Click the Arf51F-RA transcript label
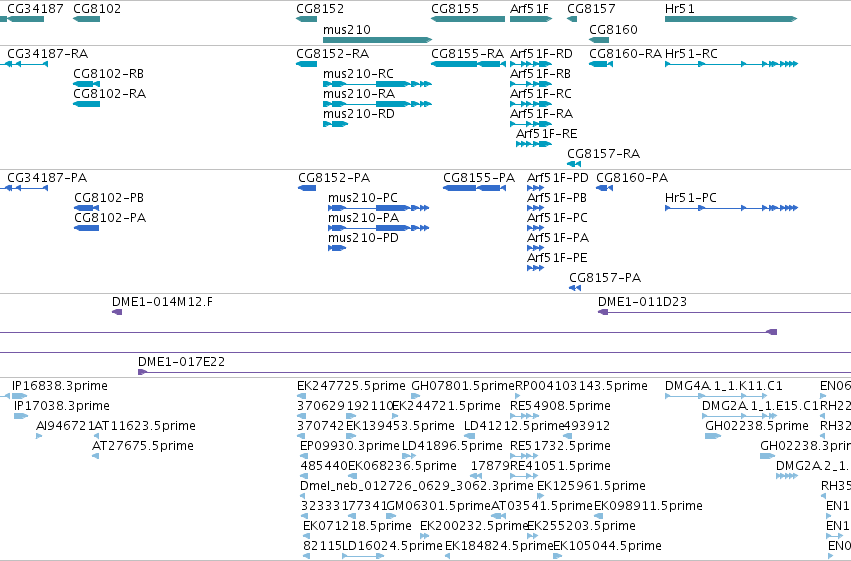 (541, 114)
